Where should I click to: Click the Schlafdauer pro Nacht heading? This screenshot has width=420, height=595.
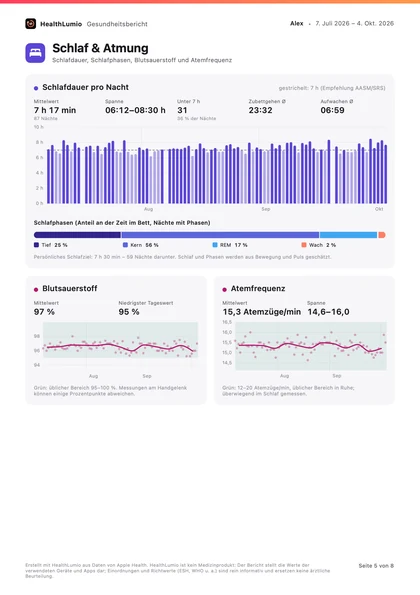pyautogui.click(x=85, y=87)
